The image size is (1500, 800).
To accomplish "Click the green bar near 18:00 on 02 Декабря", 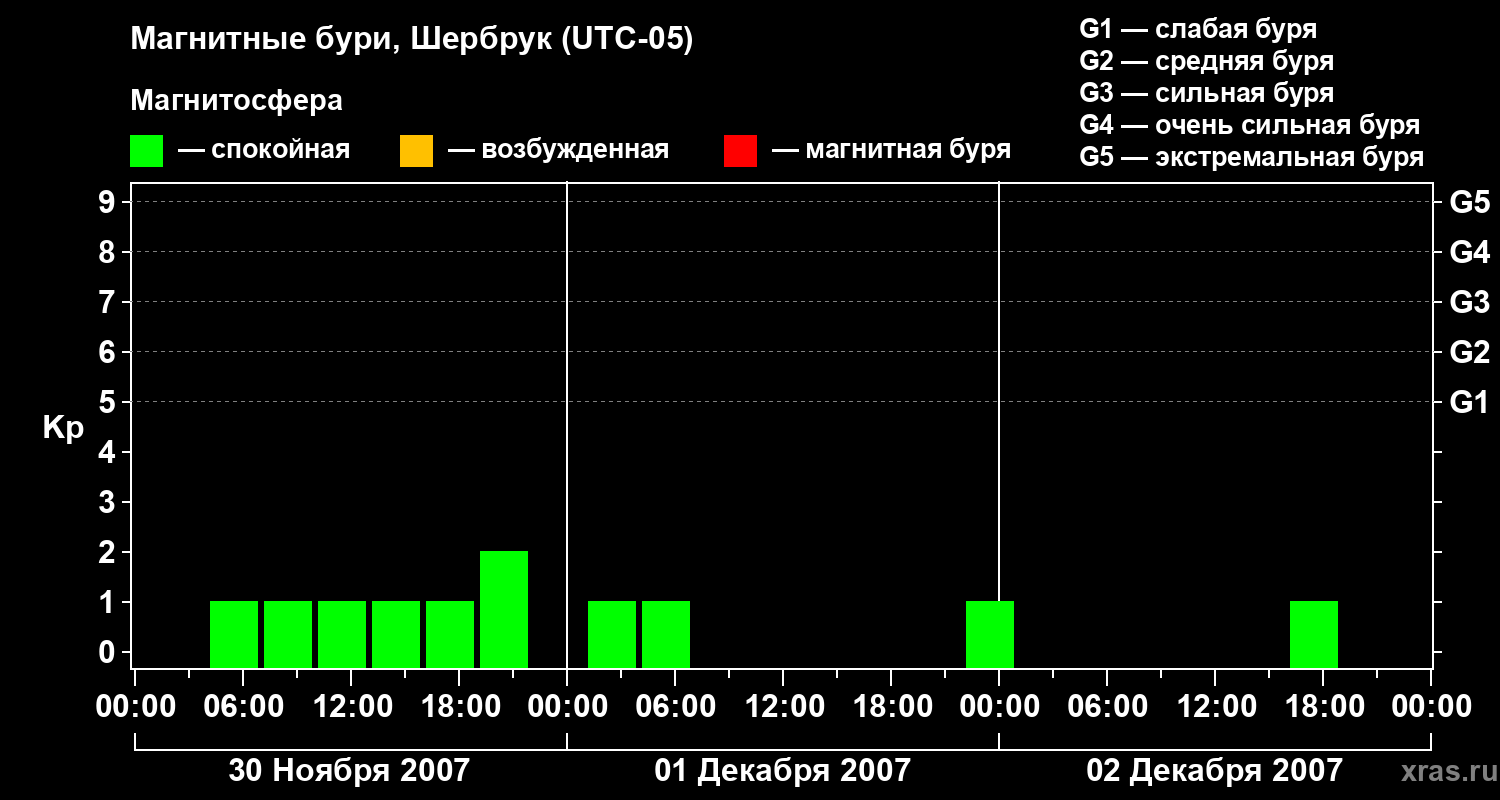I will 1314,634.
